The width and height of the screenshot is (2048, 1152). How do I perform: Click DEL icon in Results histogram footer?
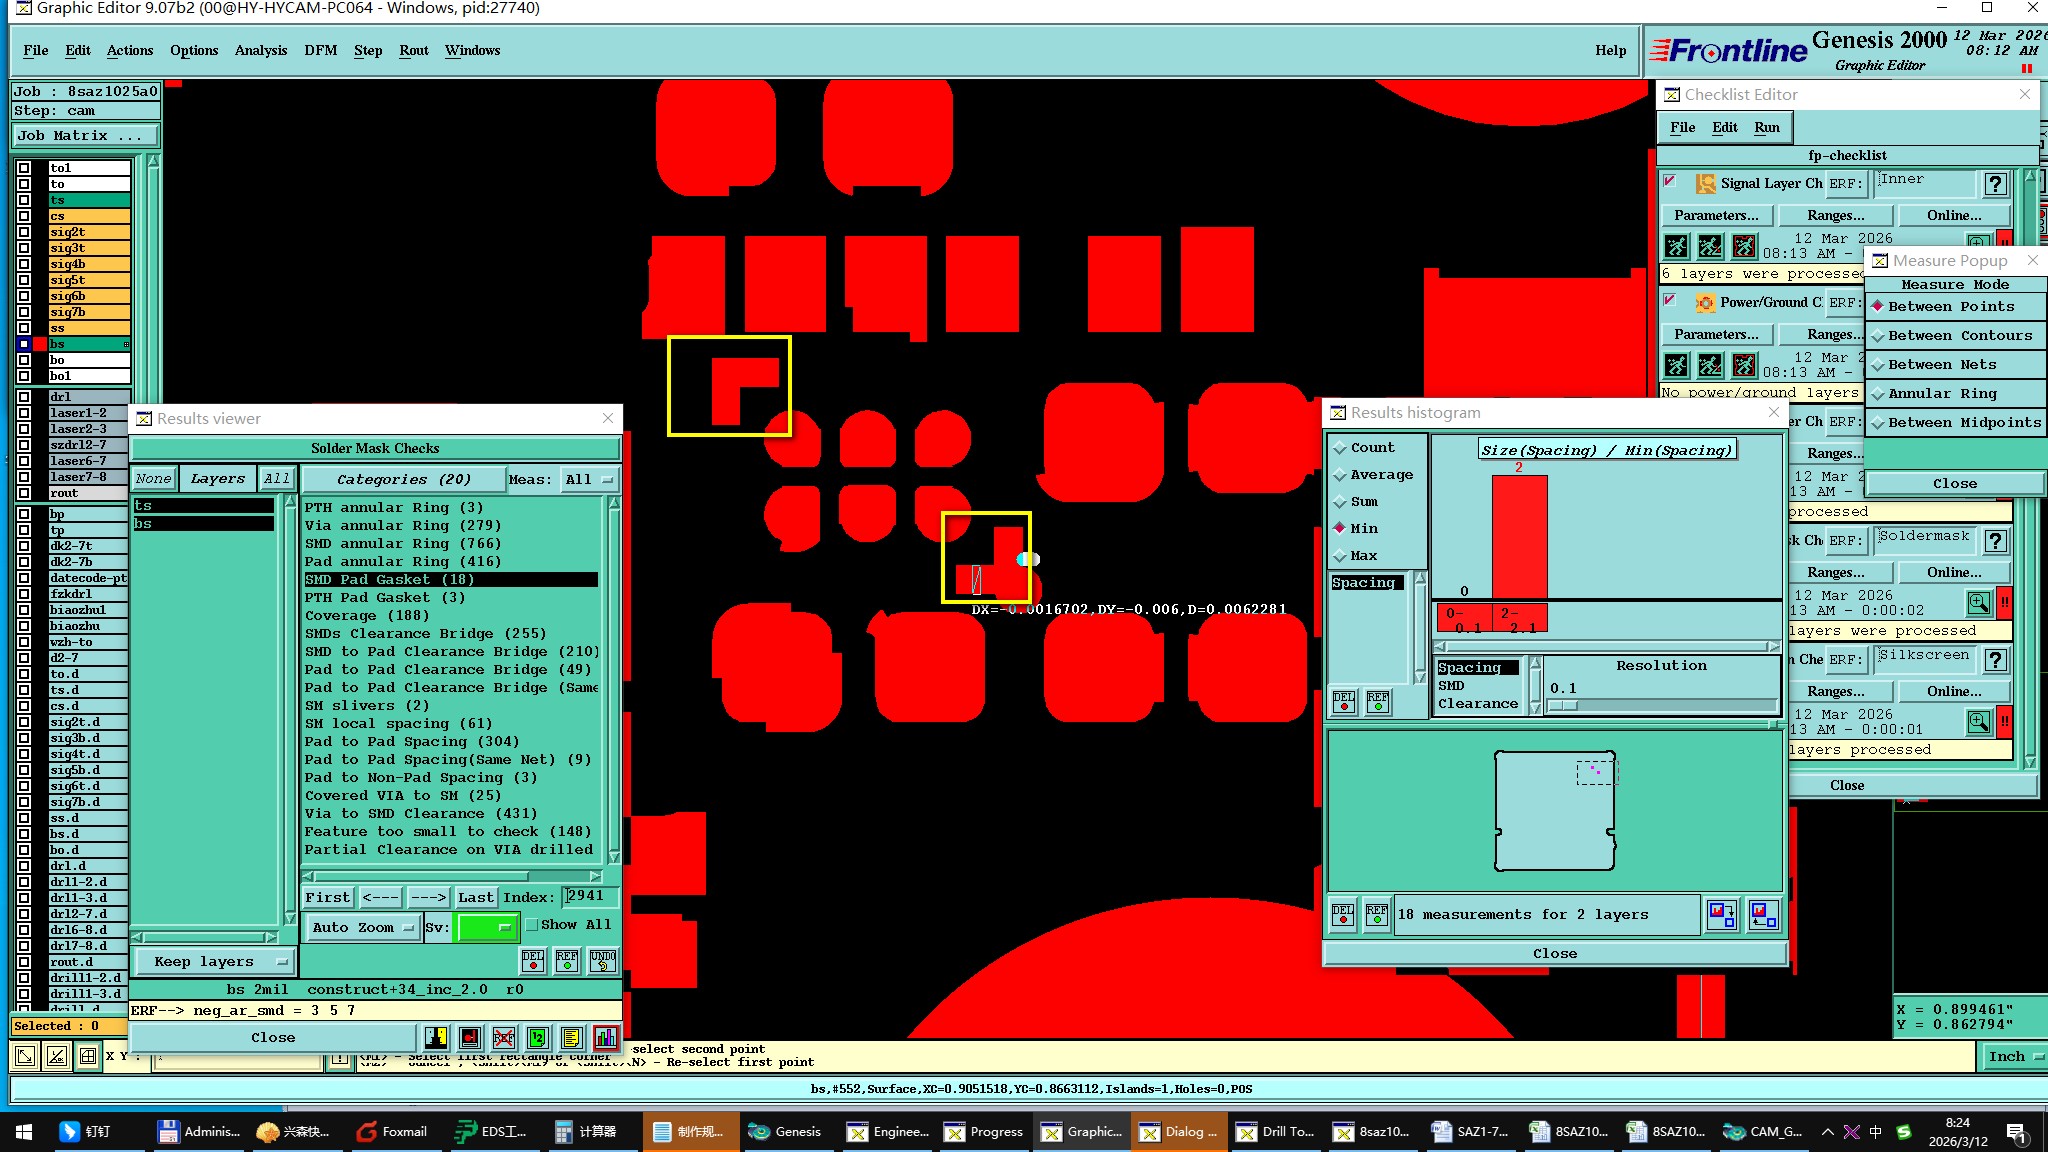click(1343, 914)
